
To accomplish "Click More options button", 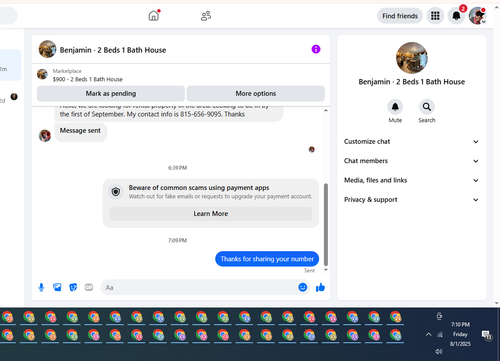I will pyautogui.click(x=256, y=93).
